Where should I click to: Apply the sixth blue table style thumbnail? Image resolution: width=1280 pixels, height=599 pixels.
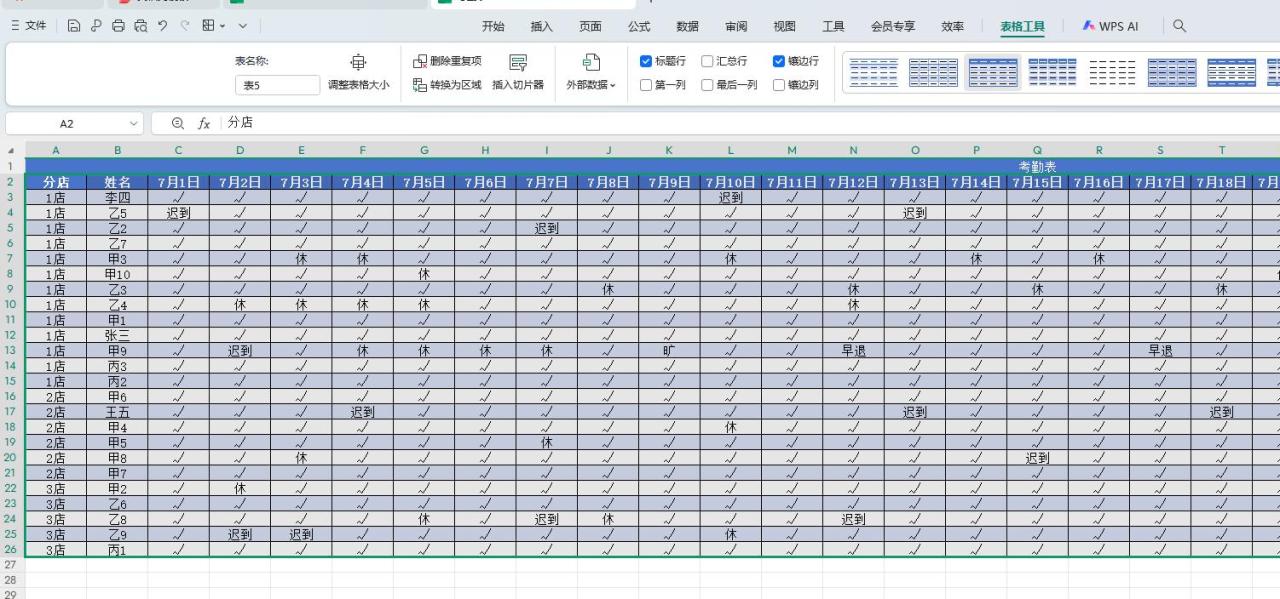click(1172, 72)
